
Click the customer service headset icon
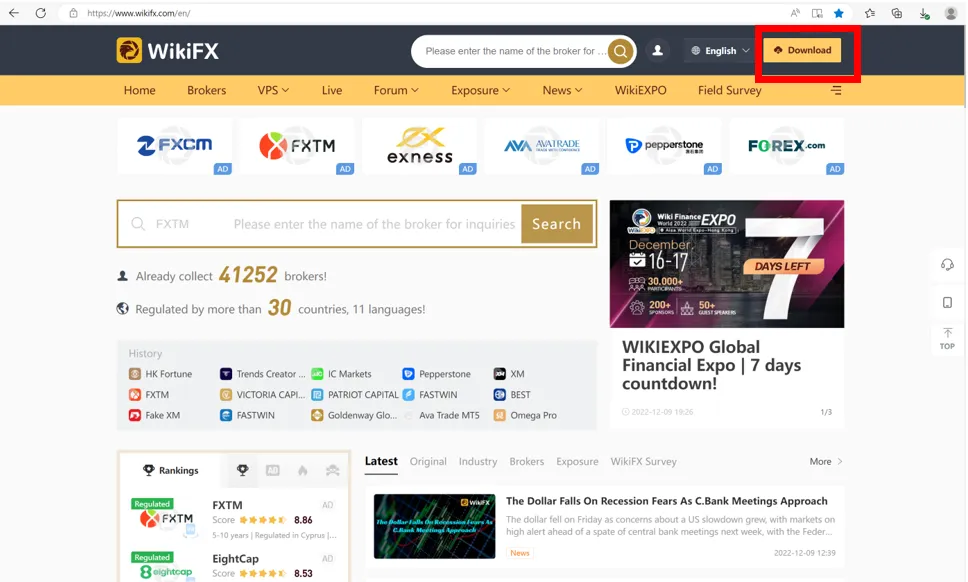click(947, 265)
